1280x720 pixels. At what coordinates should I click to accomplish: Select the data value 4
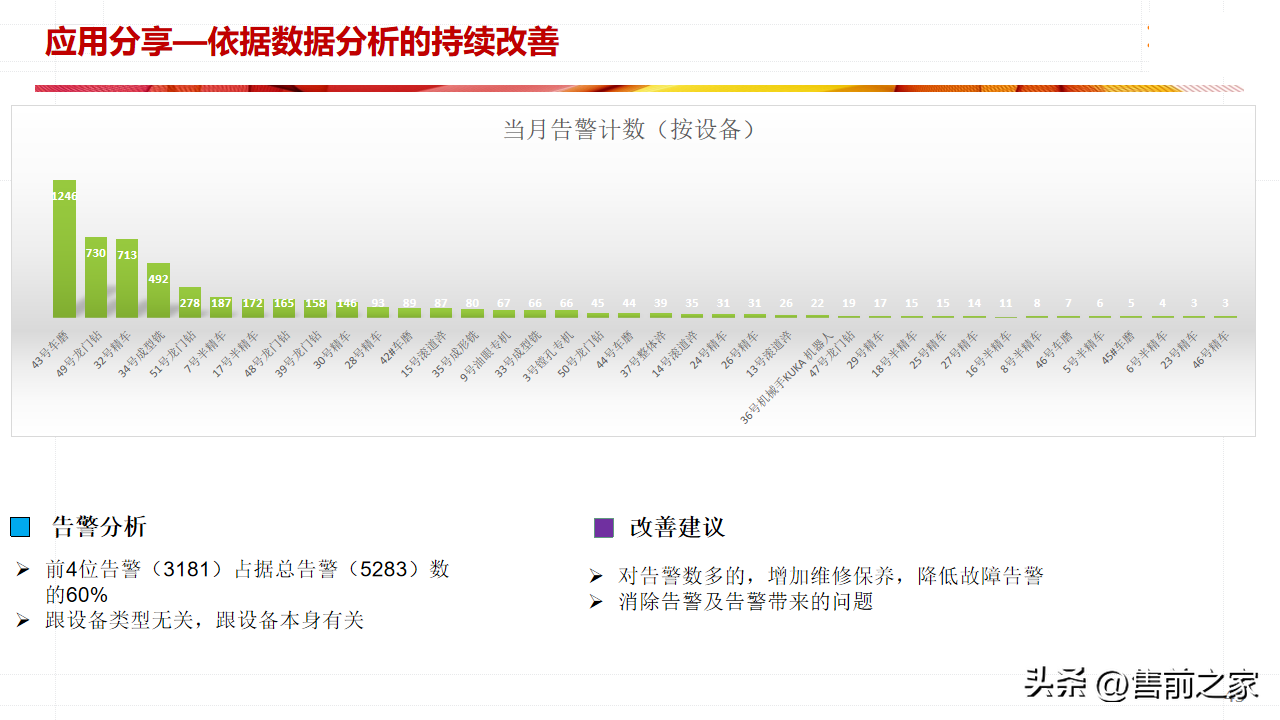pos(1163,303)
